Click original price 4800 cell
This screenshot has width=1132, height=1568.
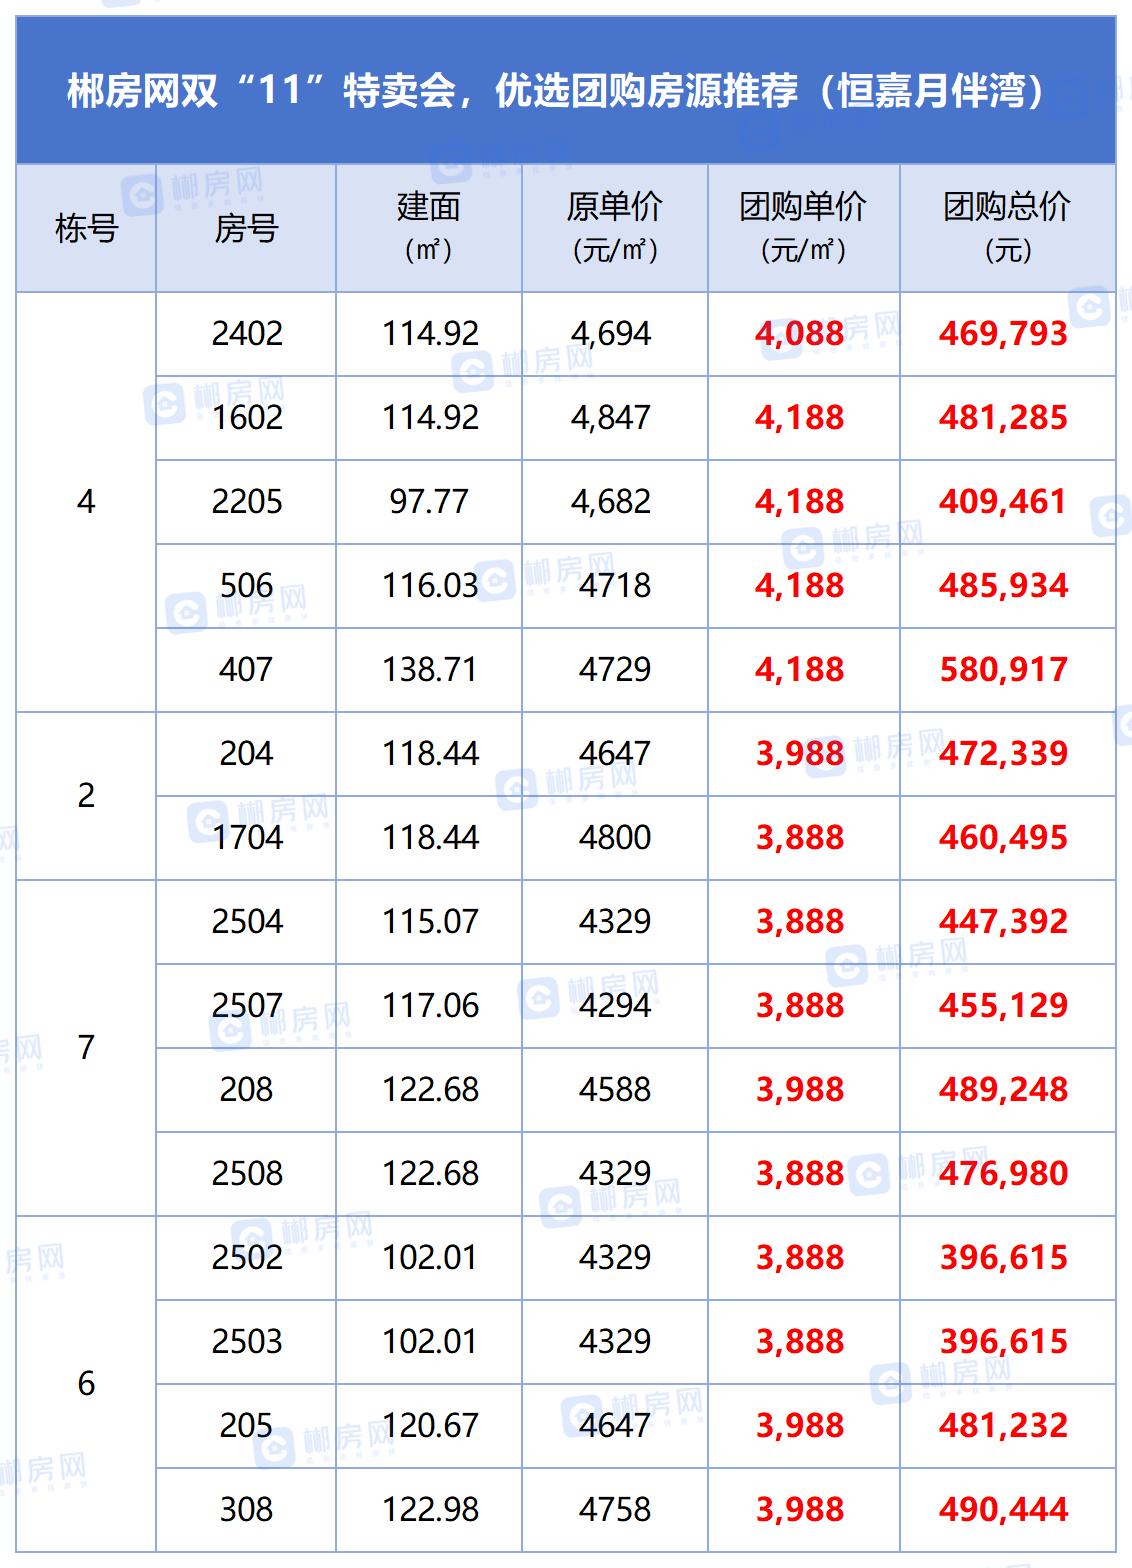614,838
